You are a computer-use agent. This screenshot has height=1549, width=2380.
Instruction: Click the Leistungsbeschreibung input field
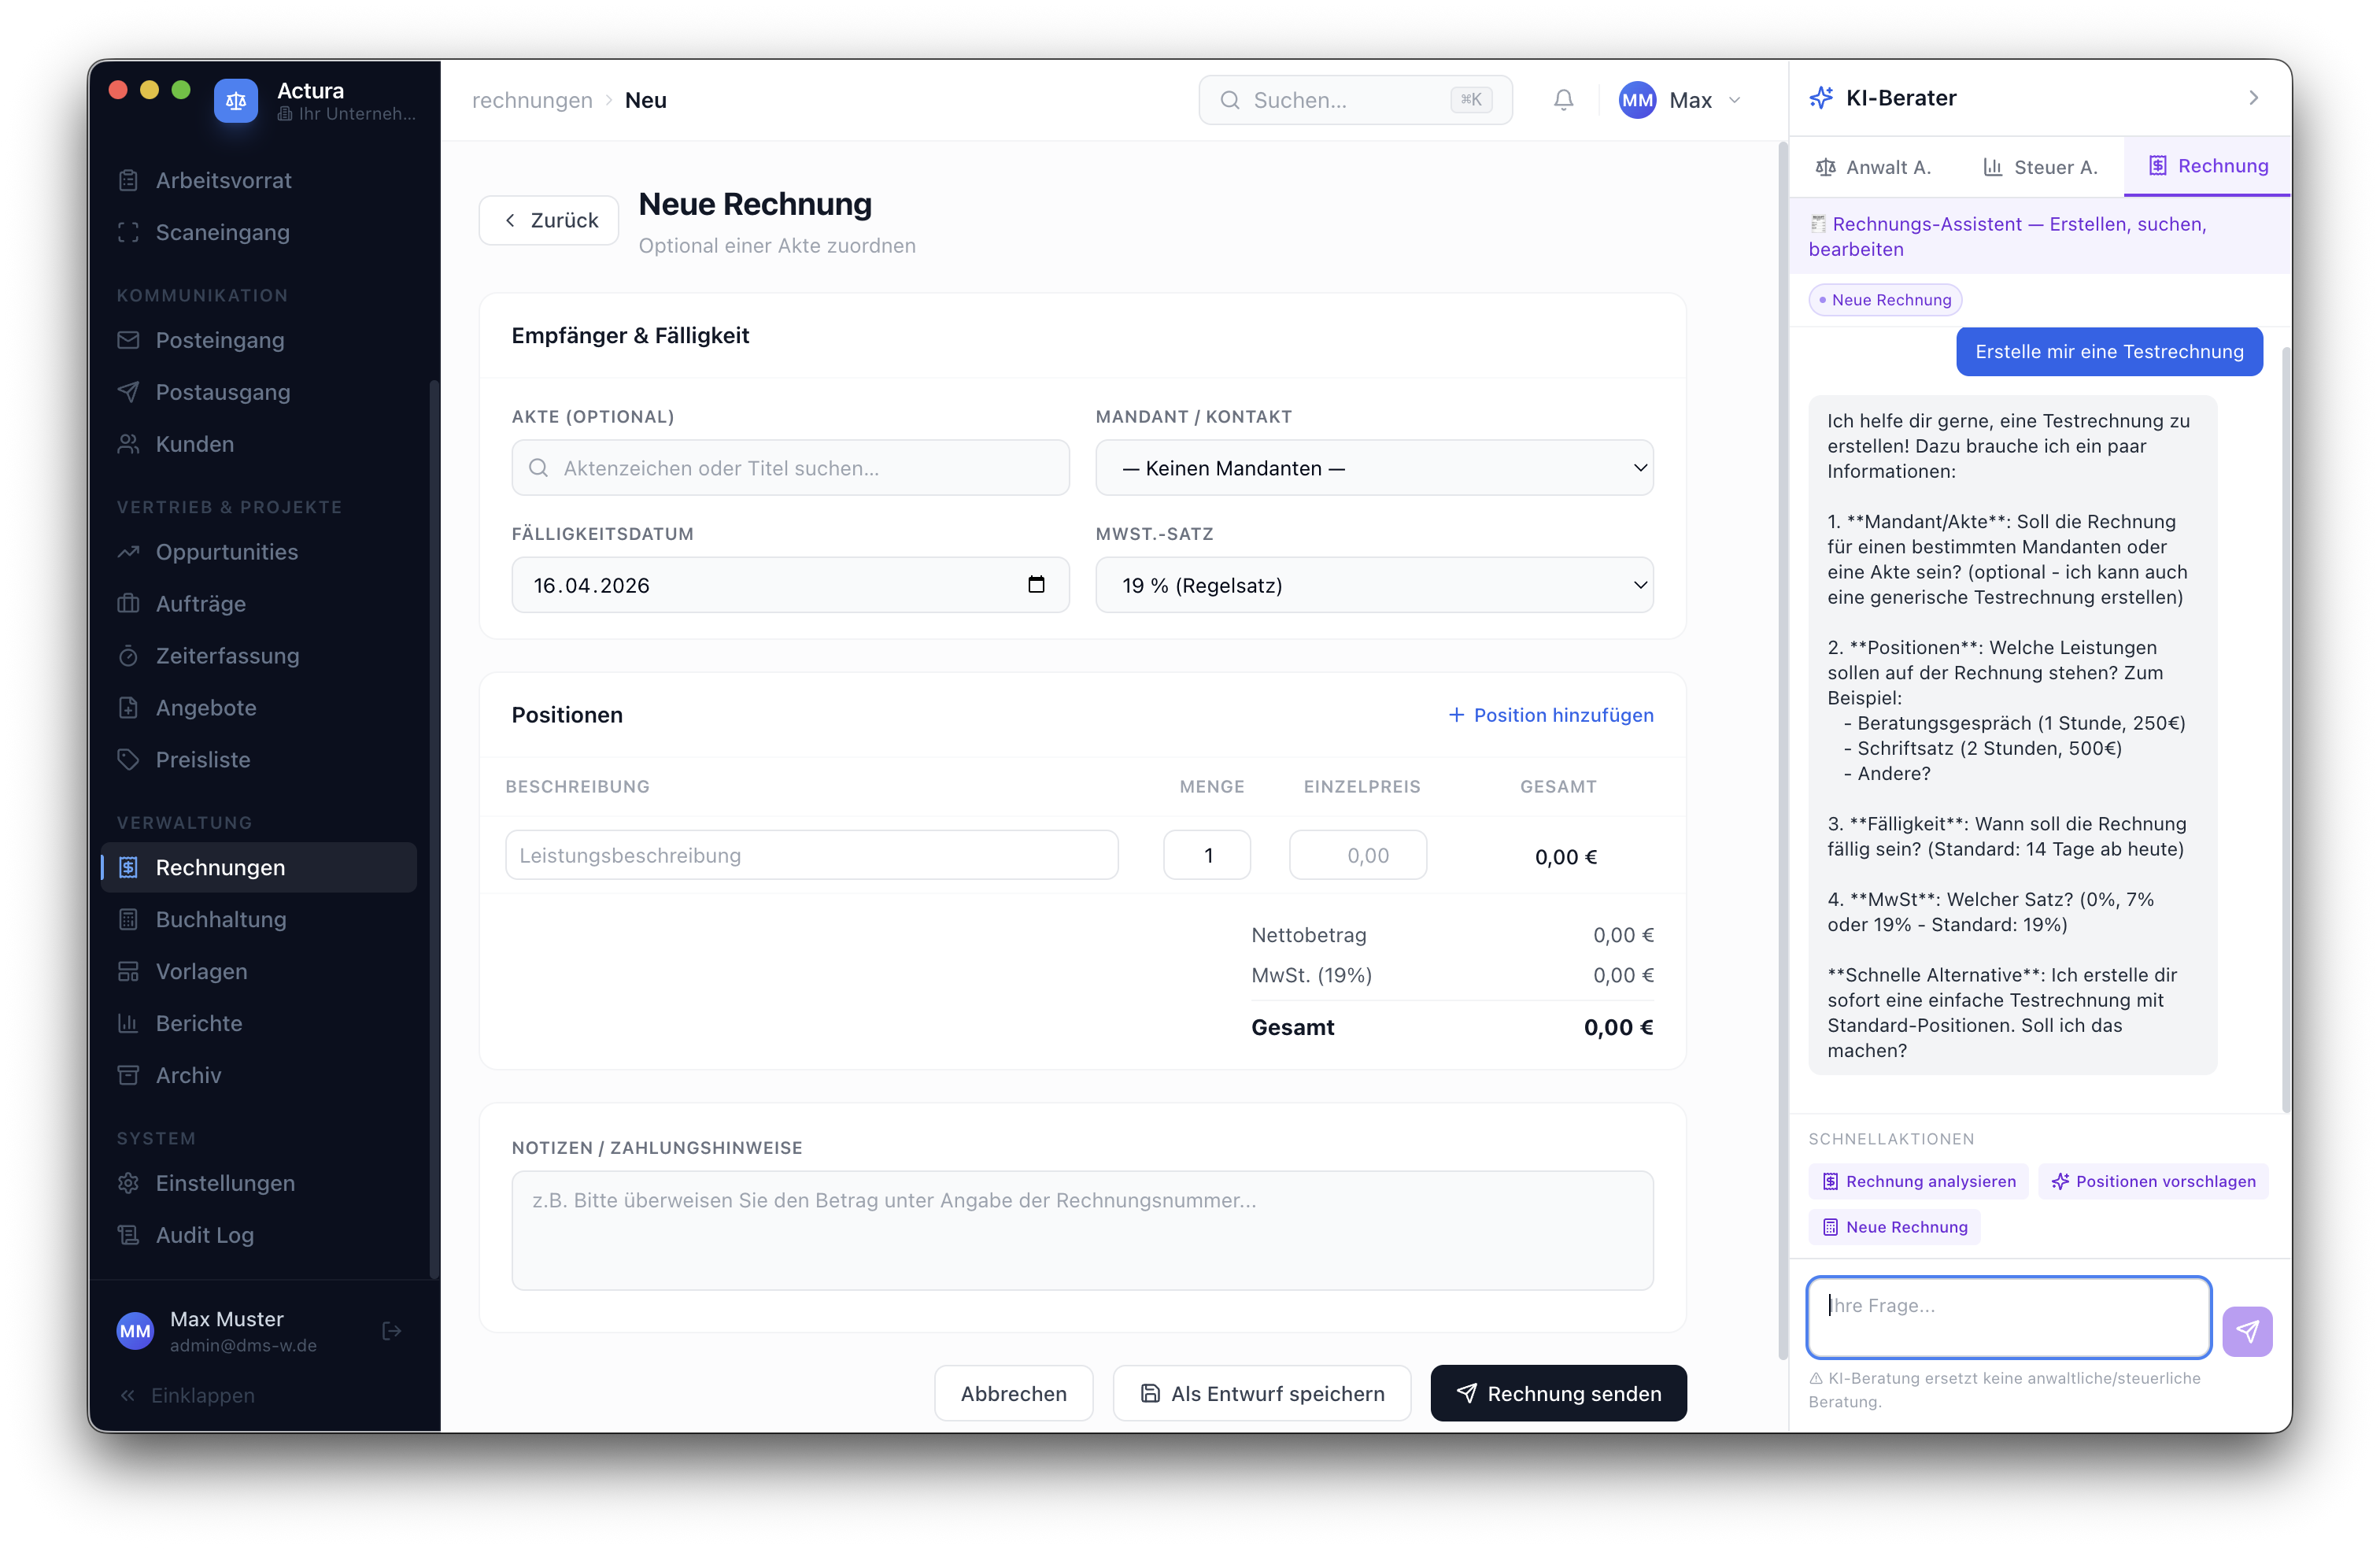(x=811, y=855)
